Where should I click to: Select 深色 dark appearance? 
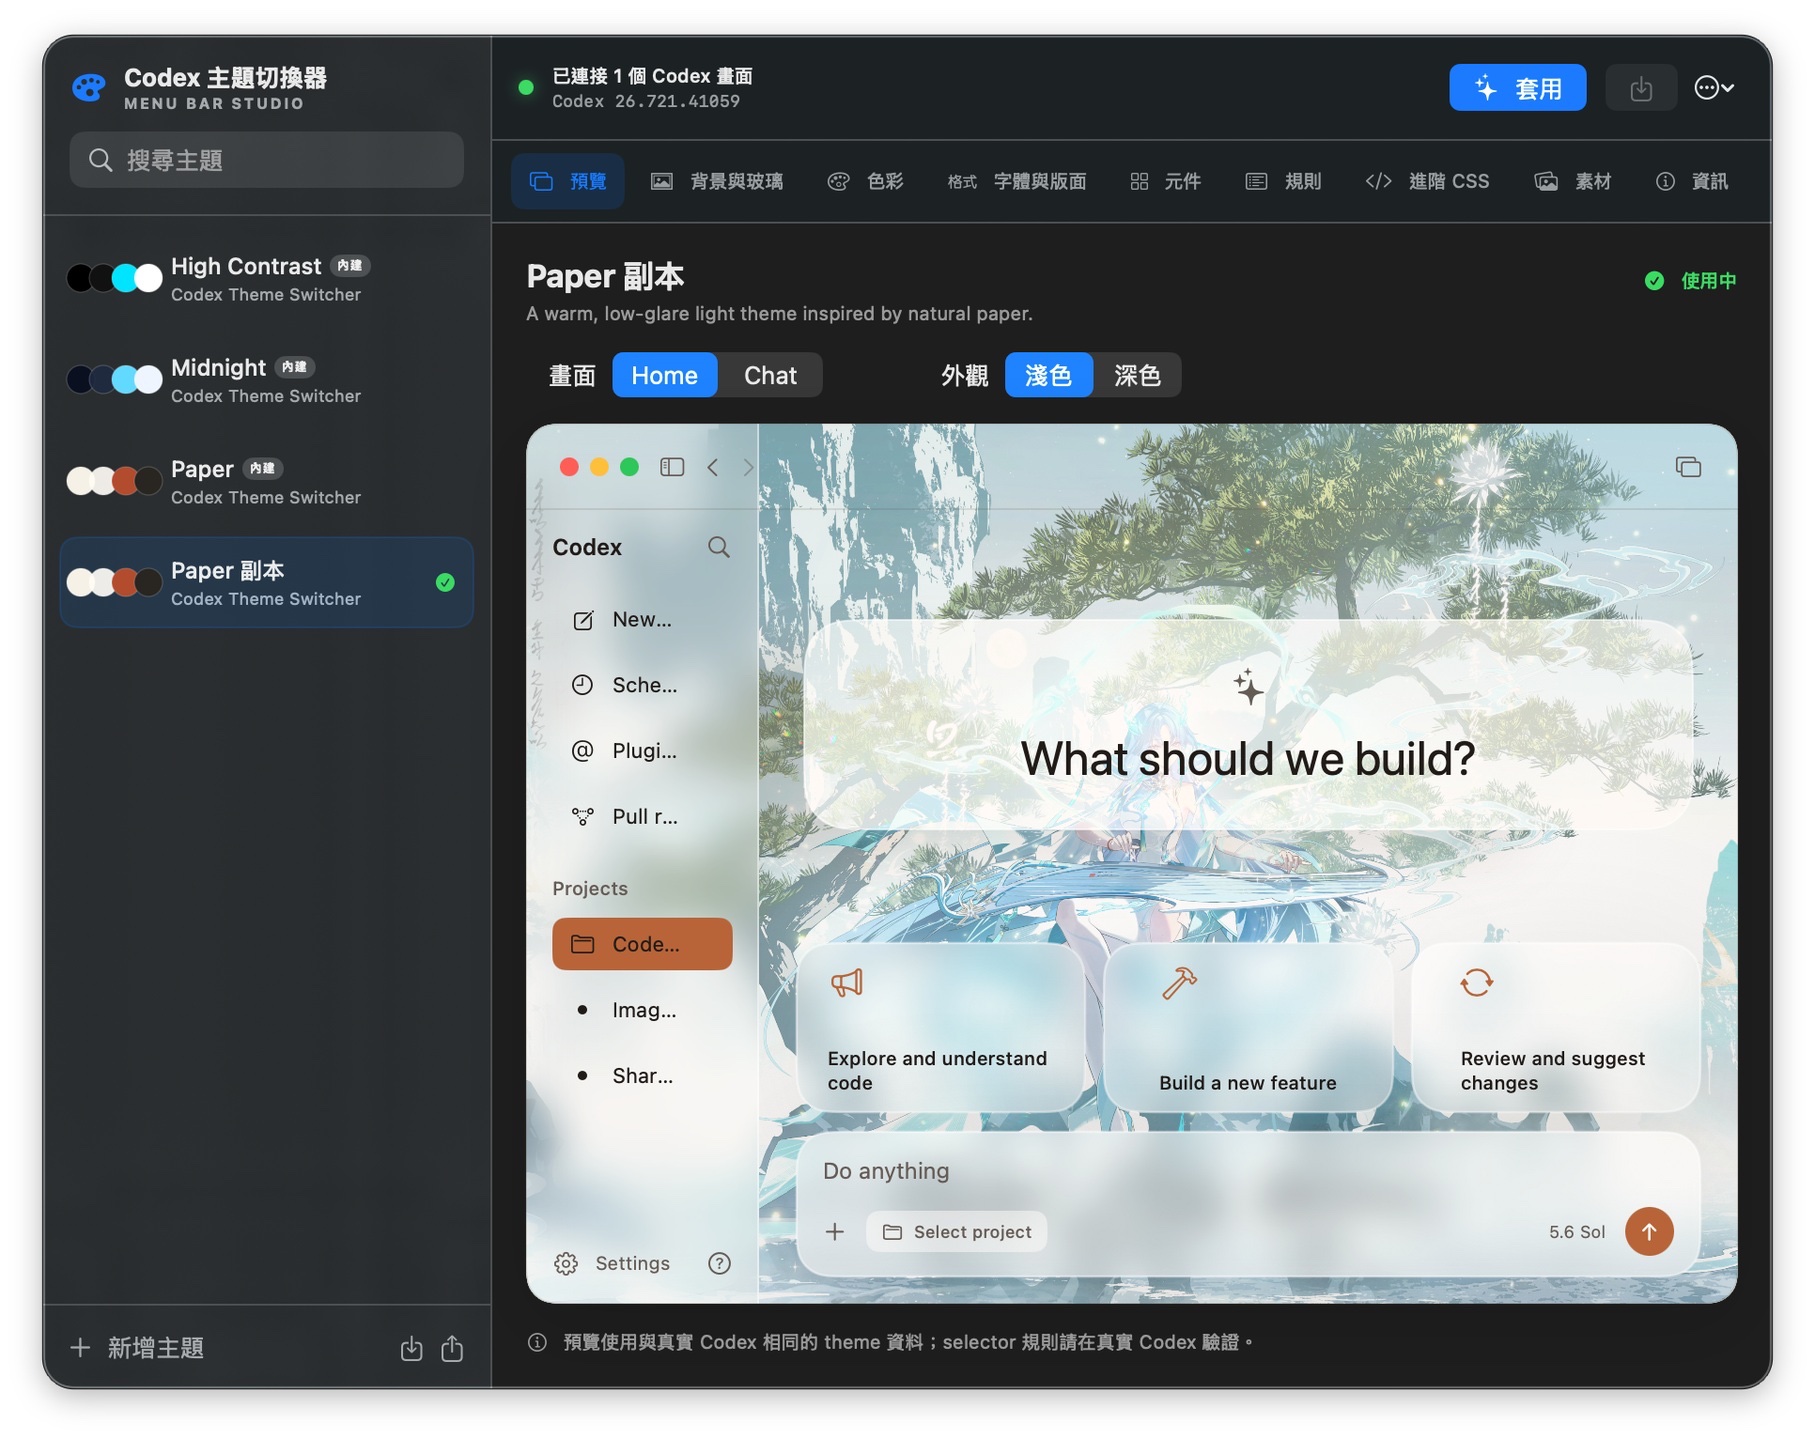click(1137, 375)
